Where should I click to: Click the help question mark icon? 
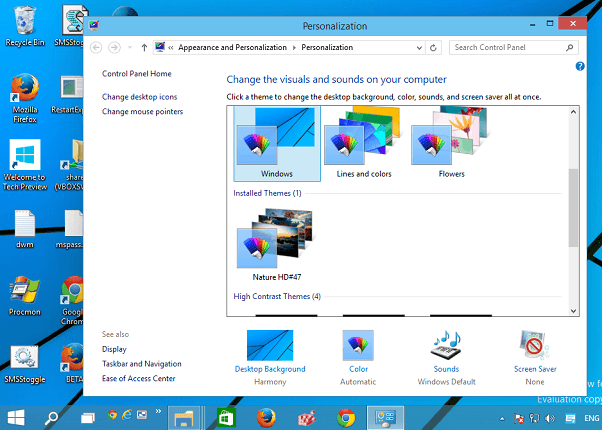click(580, 66)
